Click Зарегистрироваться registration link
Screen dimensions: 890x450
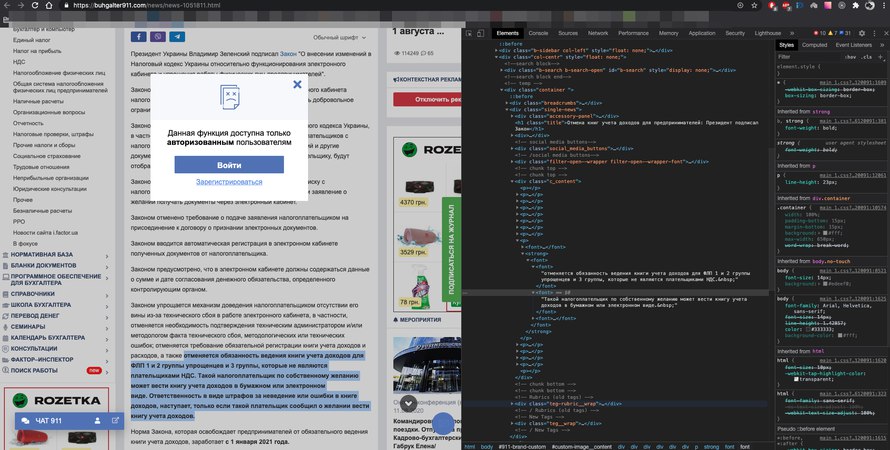(x=229, y=182)
